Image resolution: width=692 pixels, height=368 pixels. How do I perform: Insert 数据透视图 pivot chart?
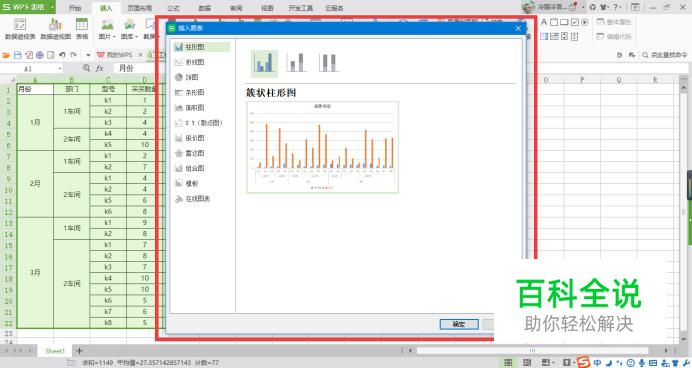coord(55,29)
